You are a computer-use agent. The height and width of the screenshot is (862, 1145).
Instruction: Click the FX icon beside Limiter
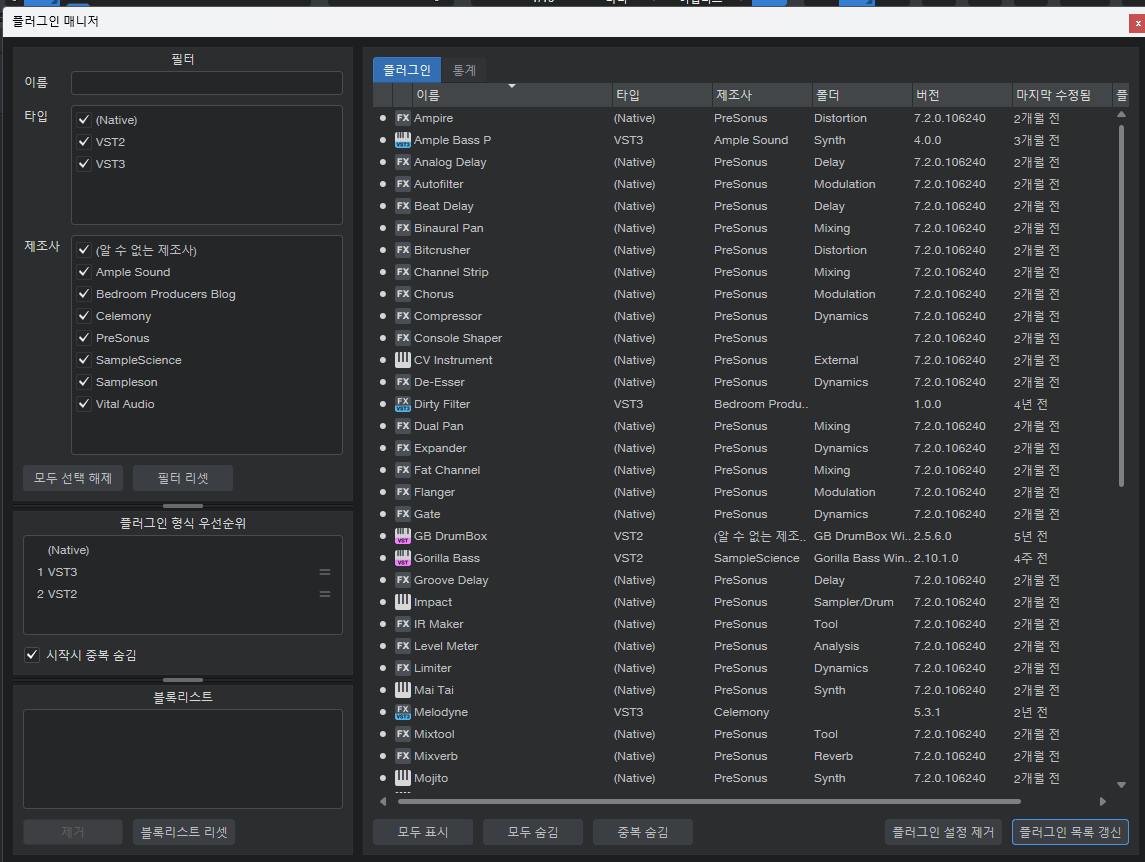(x=402, y=668)
